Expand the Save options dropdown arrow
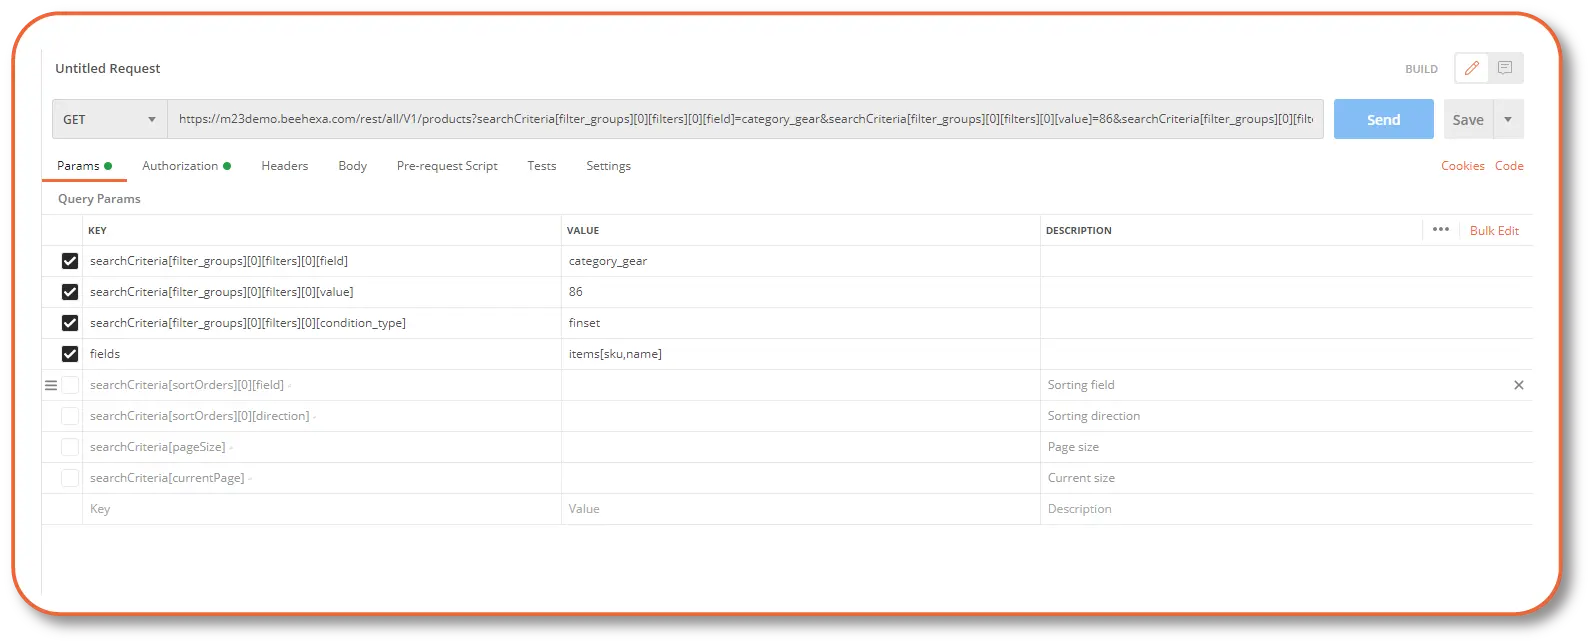1591x644 pixels. pyautogui.click(x=1508, y=119)
